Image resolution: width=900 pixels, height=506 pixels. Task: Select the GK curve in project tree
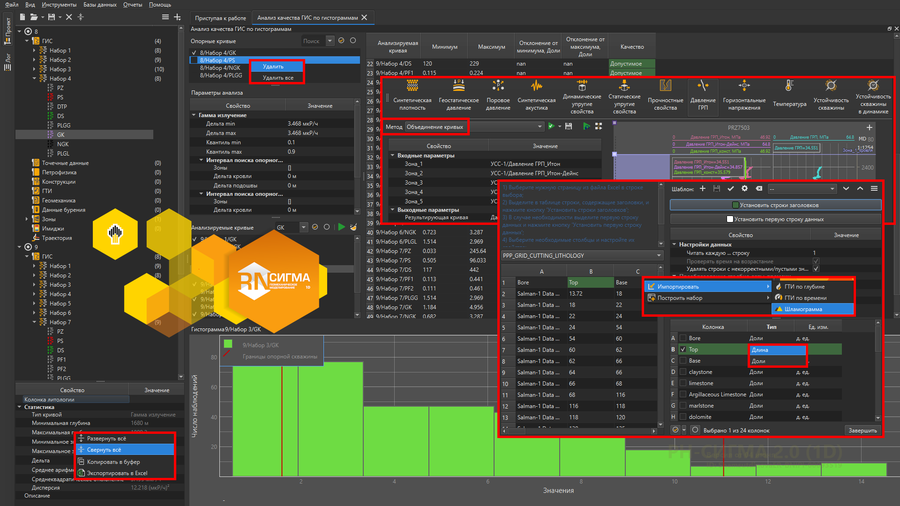click(61, 134)
